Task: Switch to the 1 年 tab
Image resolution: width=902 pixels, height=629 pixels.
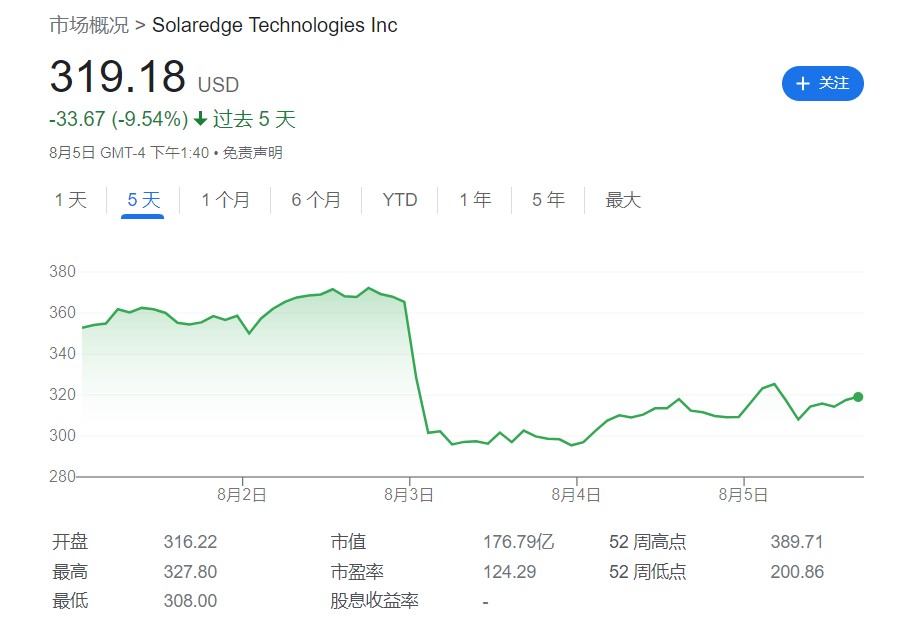Action: click(x=475, y=200)
